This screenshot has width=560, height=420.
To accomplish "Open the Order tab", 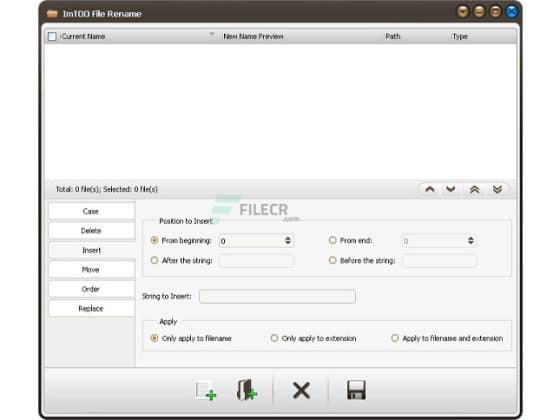I will pyautogui.click(x=91, y=289).
